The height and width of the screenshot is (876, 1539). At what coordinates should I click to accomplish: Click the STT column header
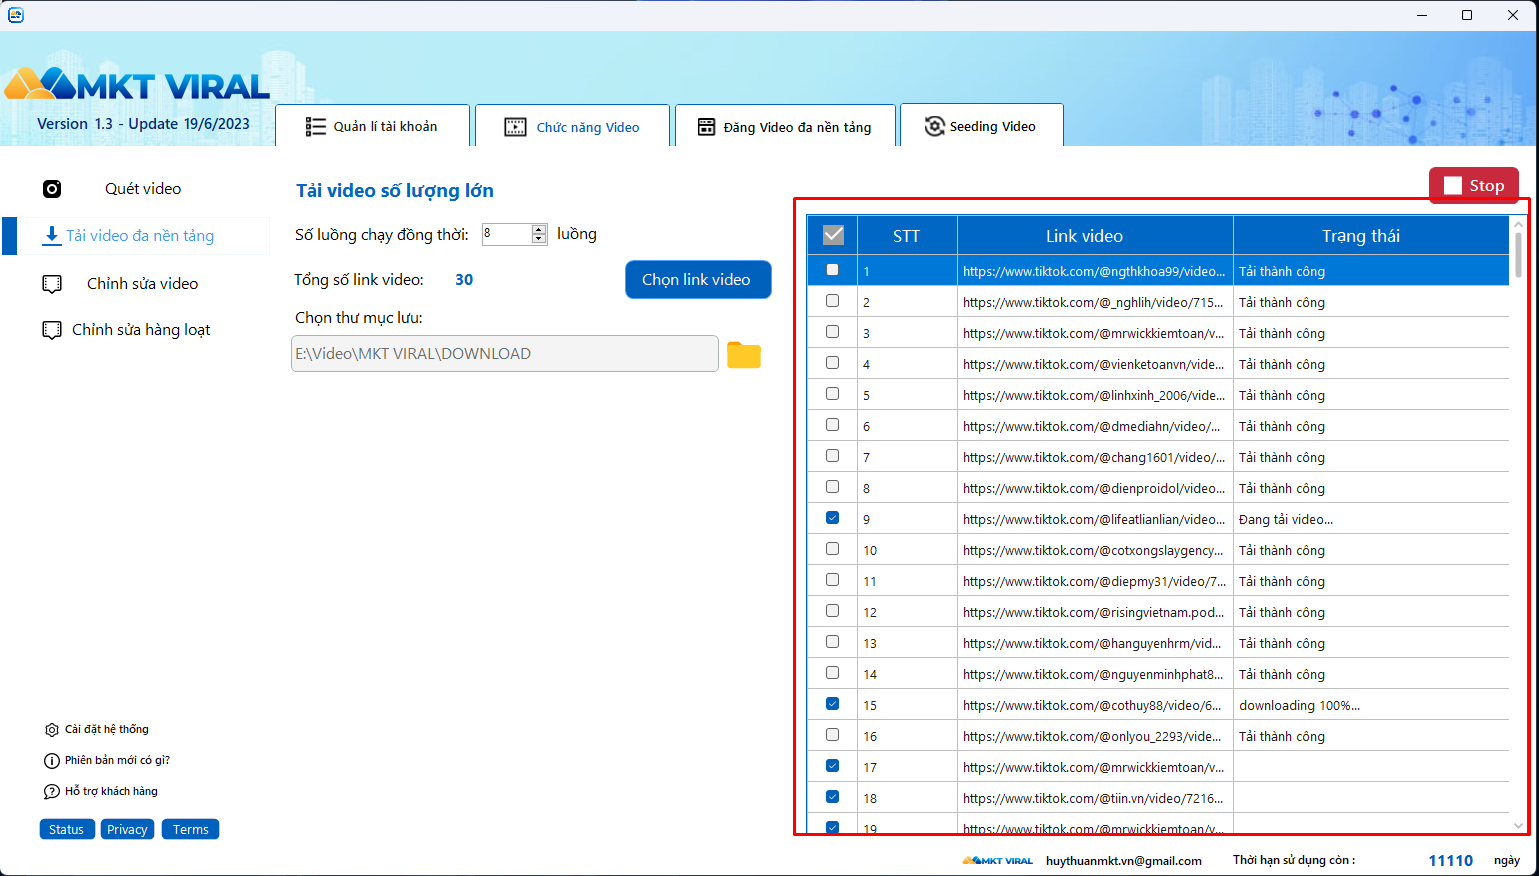pyautogui.click(x=907, y=236)
